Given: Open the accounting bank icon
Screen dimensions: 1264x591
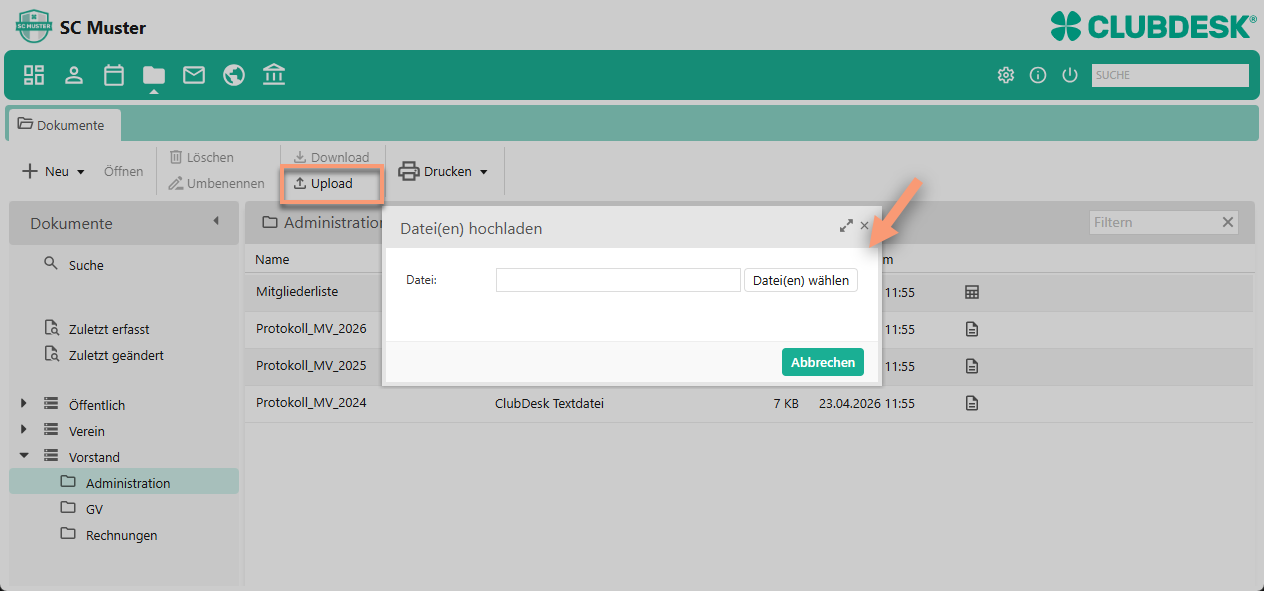Looking at the screenshot, I should [274, 75].
